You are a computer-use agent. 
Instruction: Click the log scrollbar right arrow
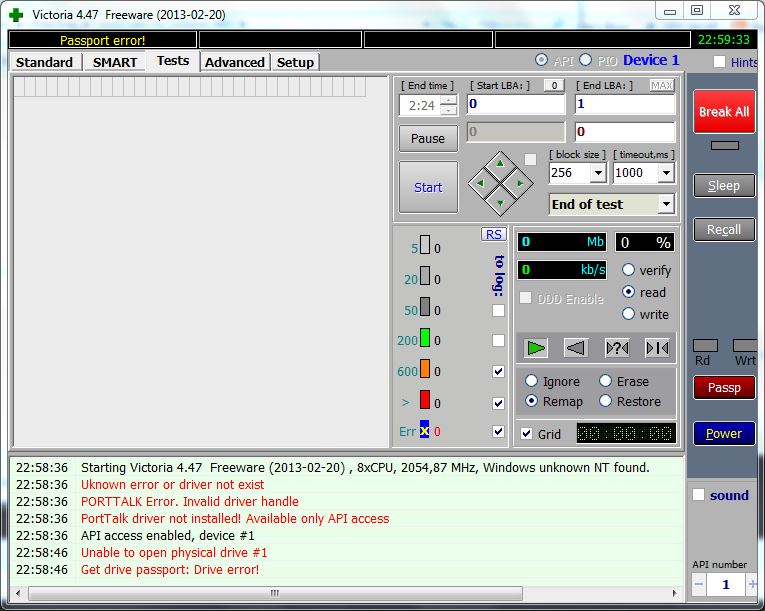tap(675, 593)
